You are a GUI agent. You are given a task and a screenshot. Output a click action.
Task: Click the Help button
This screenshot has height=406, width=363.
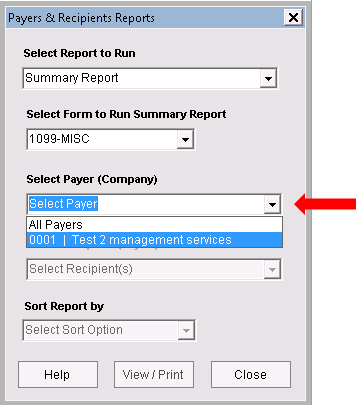click(x=58, y=375)
